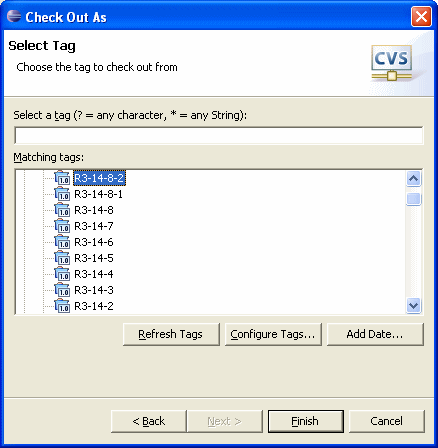Click the scrollbar down arrow
Screen dimensions: 438x448
[413, 305]
